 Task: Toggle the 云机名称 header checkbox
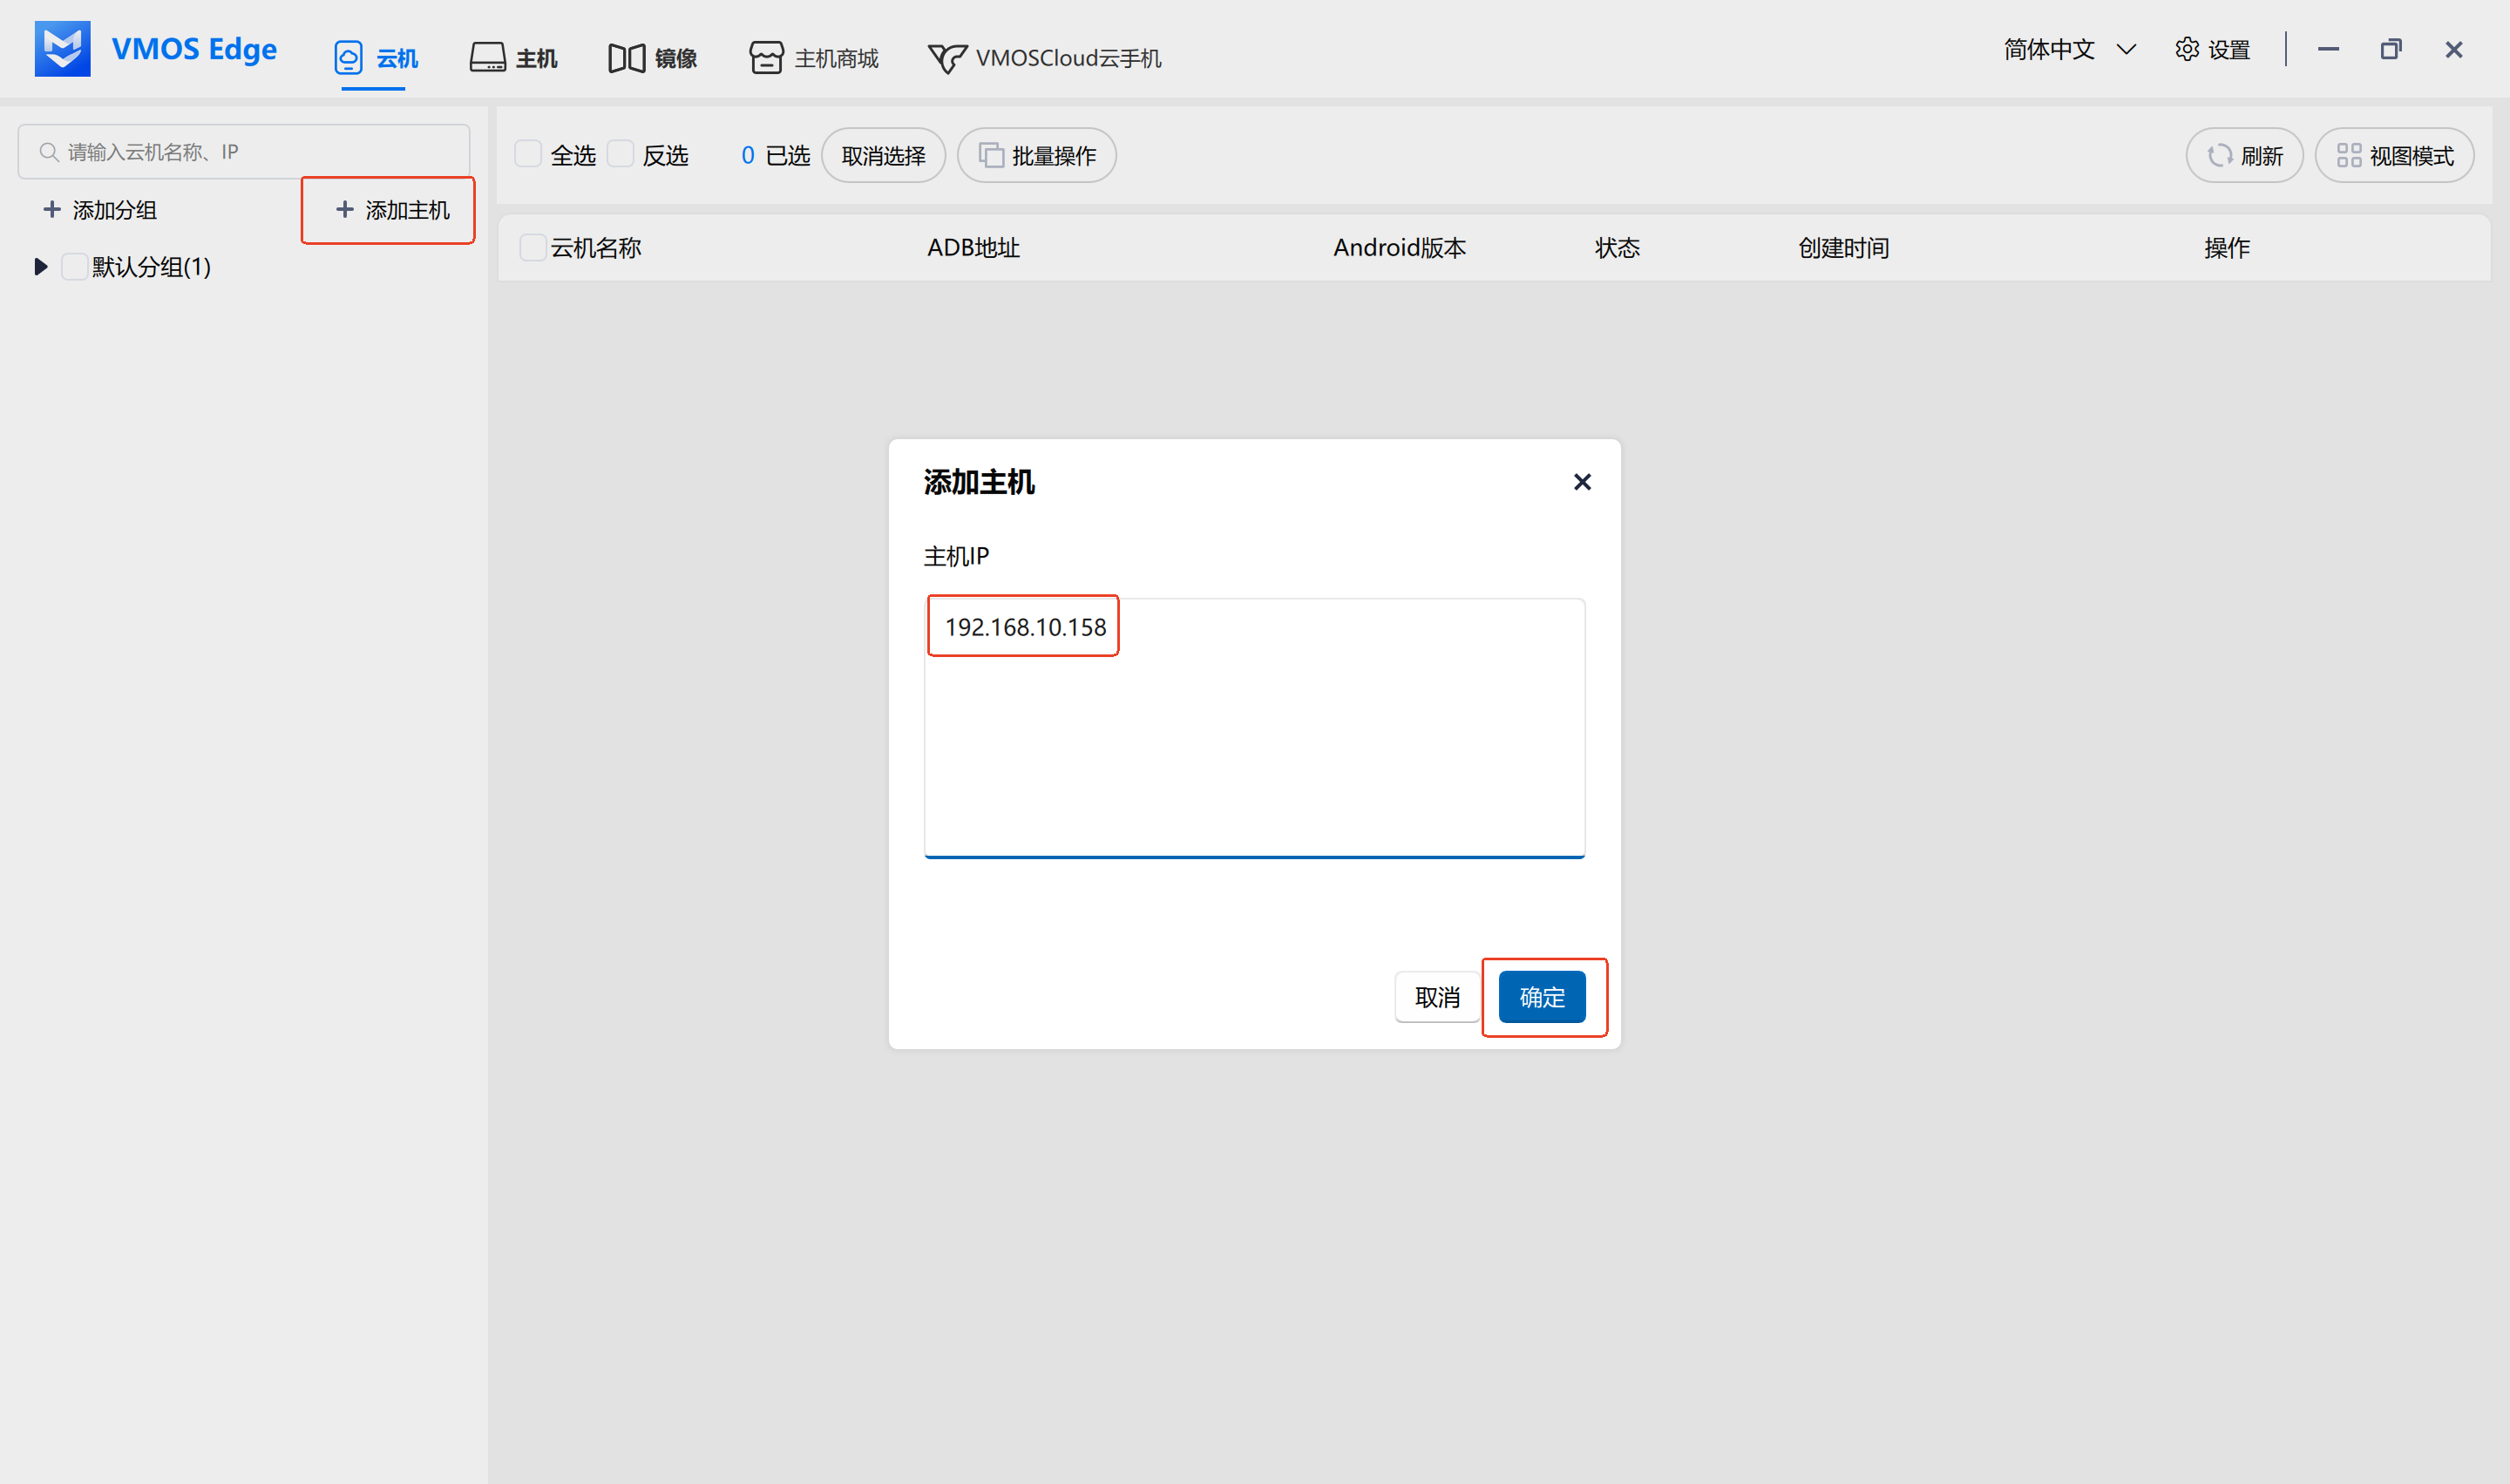533,247
